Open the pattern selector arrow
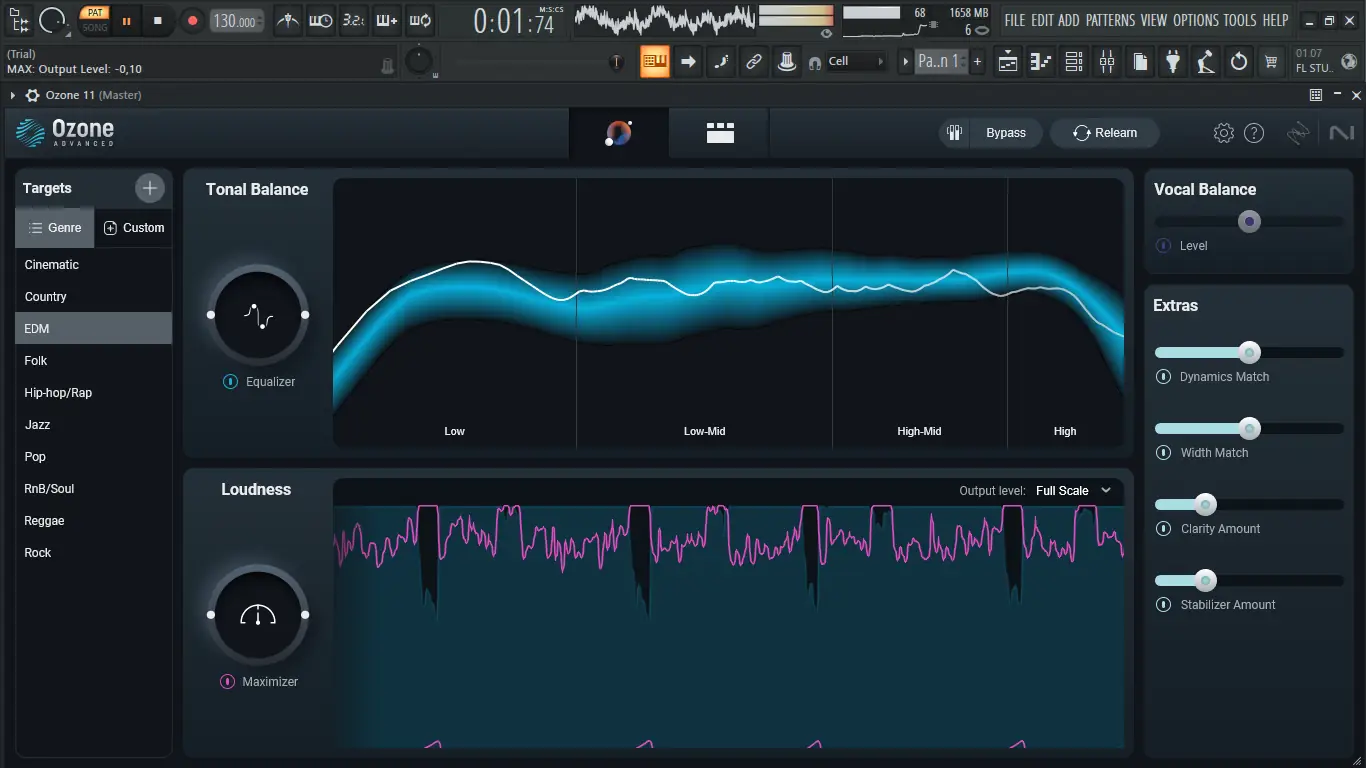The image size is (1366, 768). (x=906, y=62)
